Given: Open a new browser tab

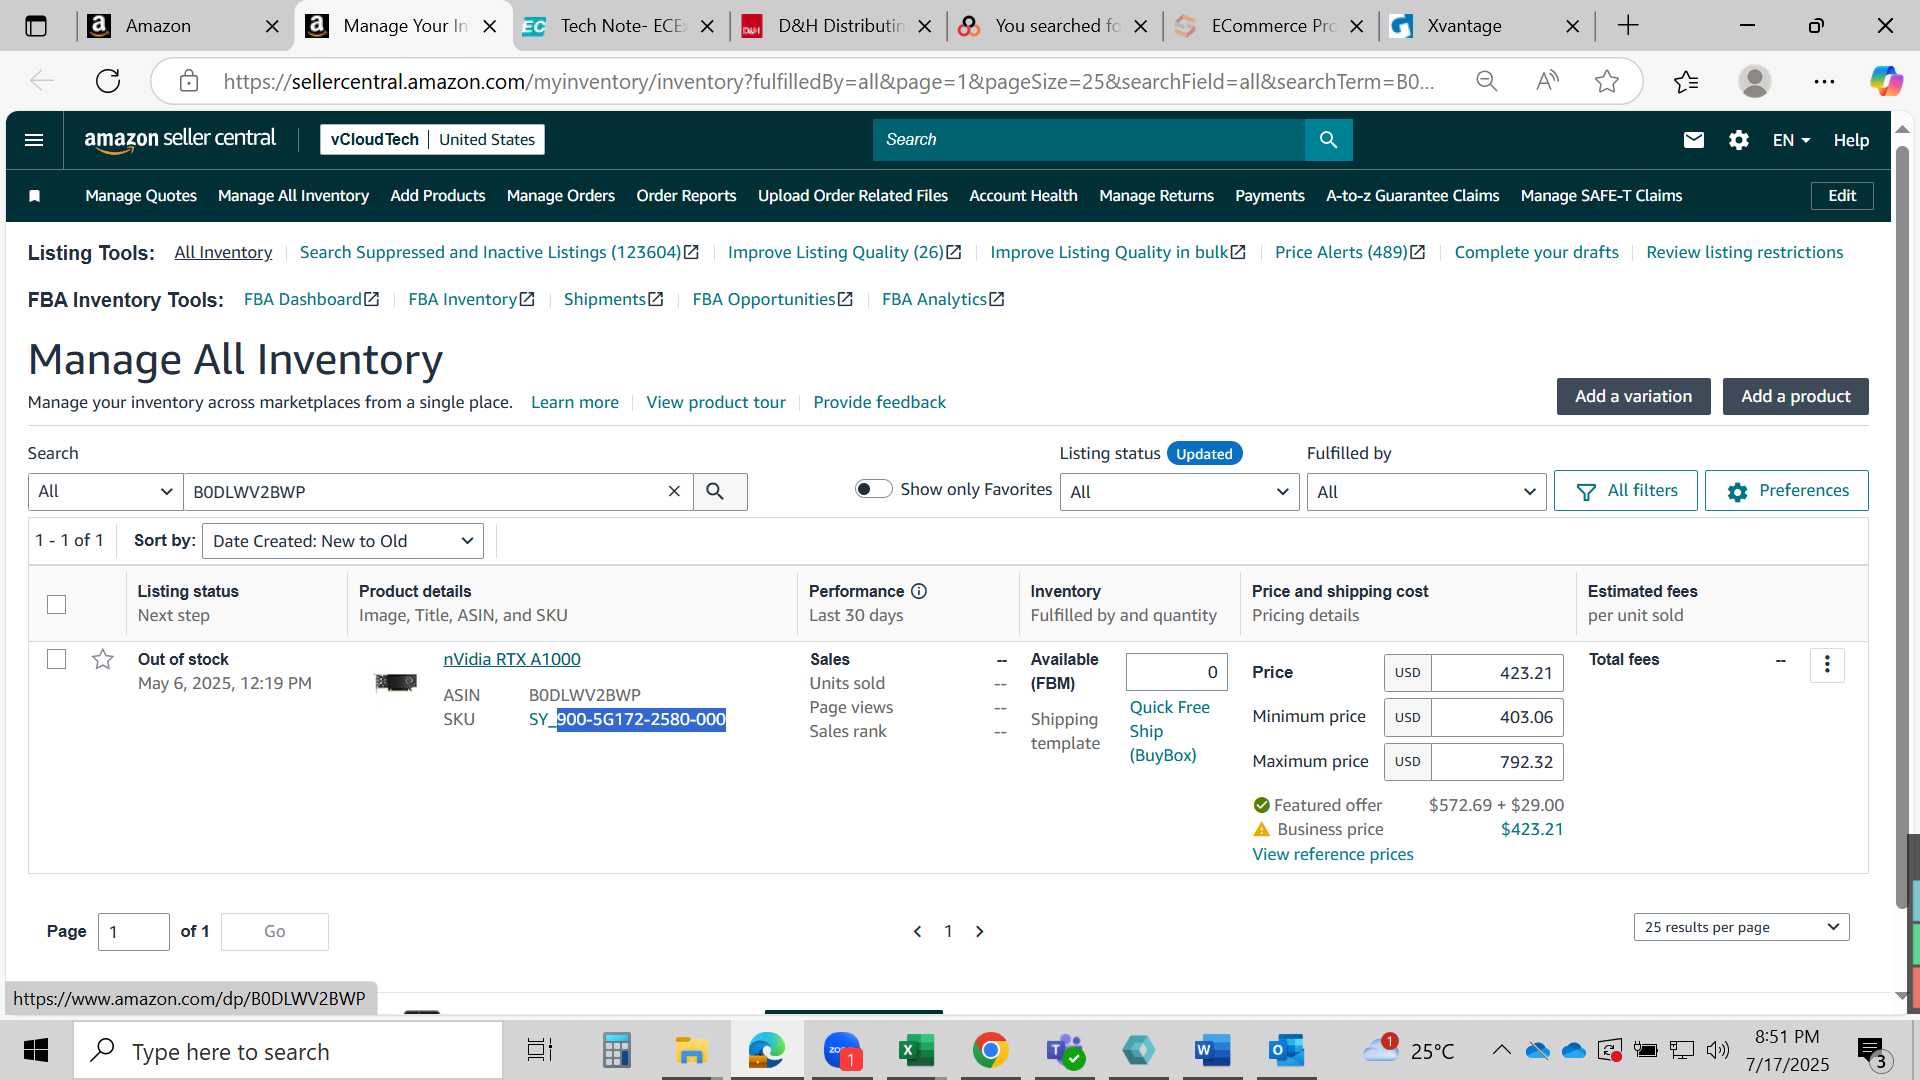Looking at the screenshot, I should (x=1628, y=26).
